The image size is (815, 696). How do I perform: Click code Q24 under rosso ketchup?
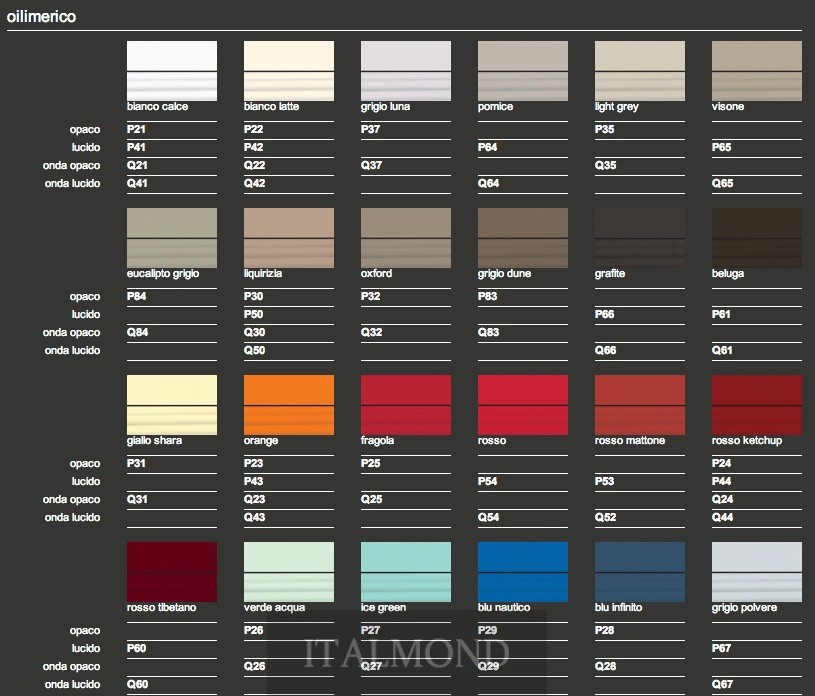(x=722, y=499)
